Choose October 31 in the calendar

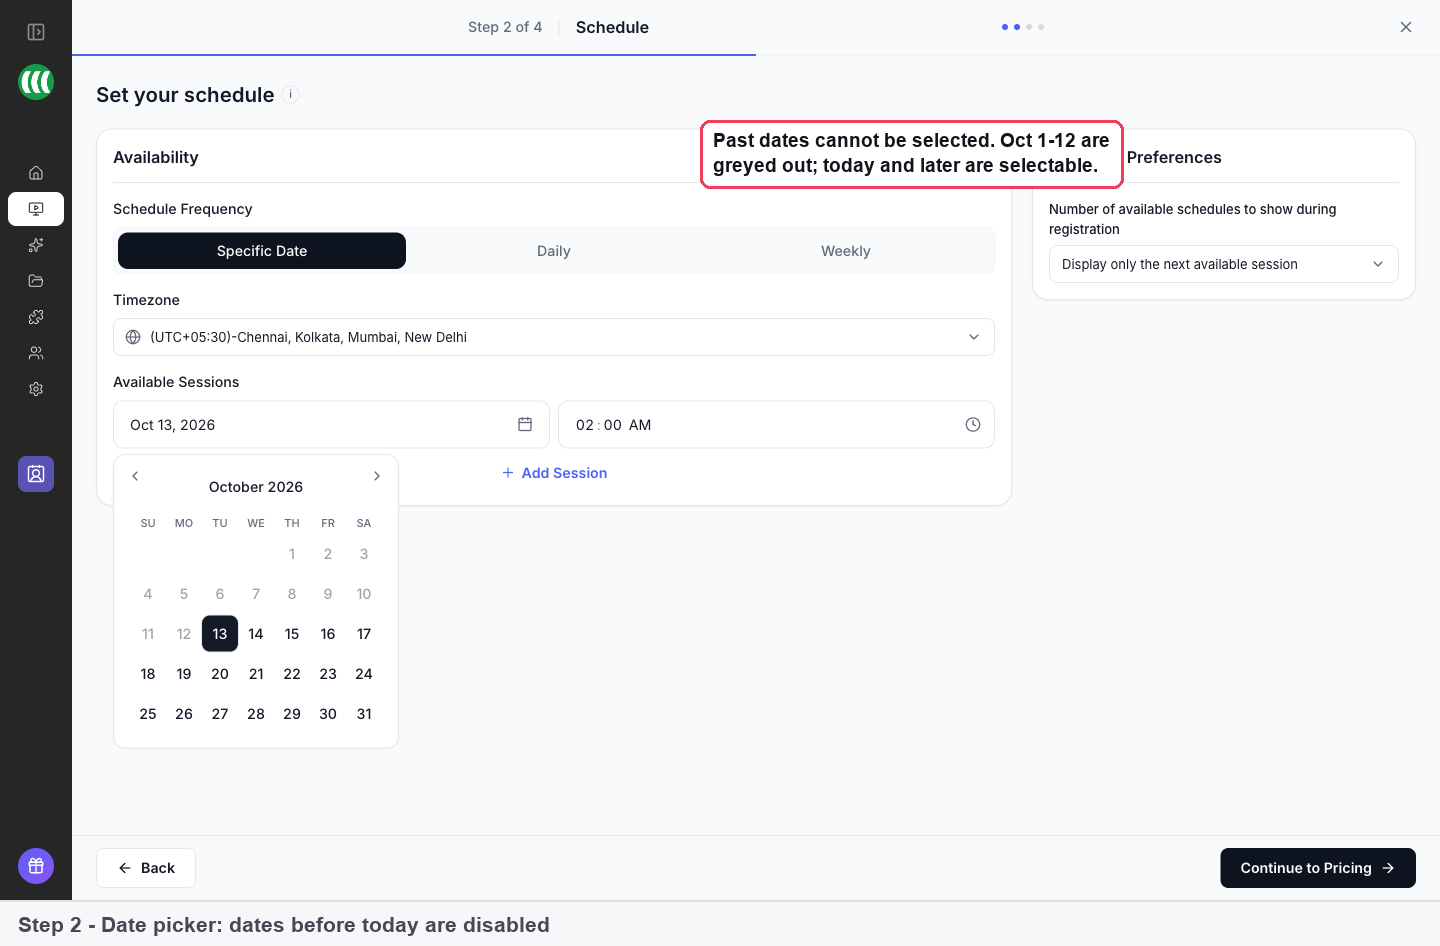(364, 714)
